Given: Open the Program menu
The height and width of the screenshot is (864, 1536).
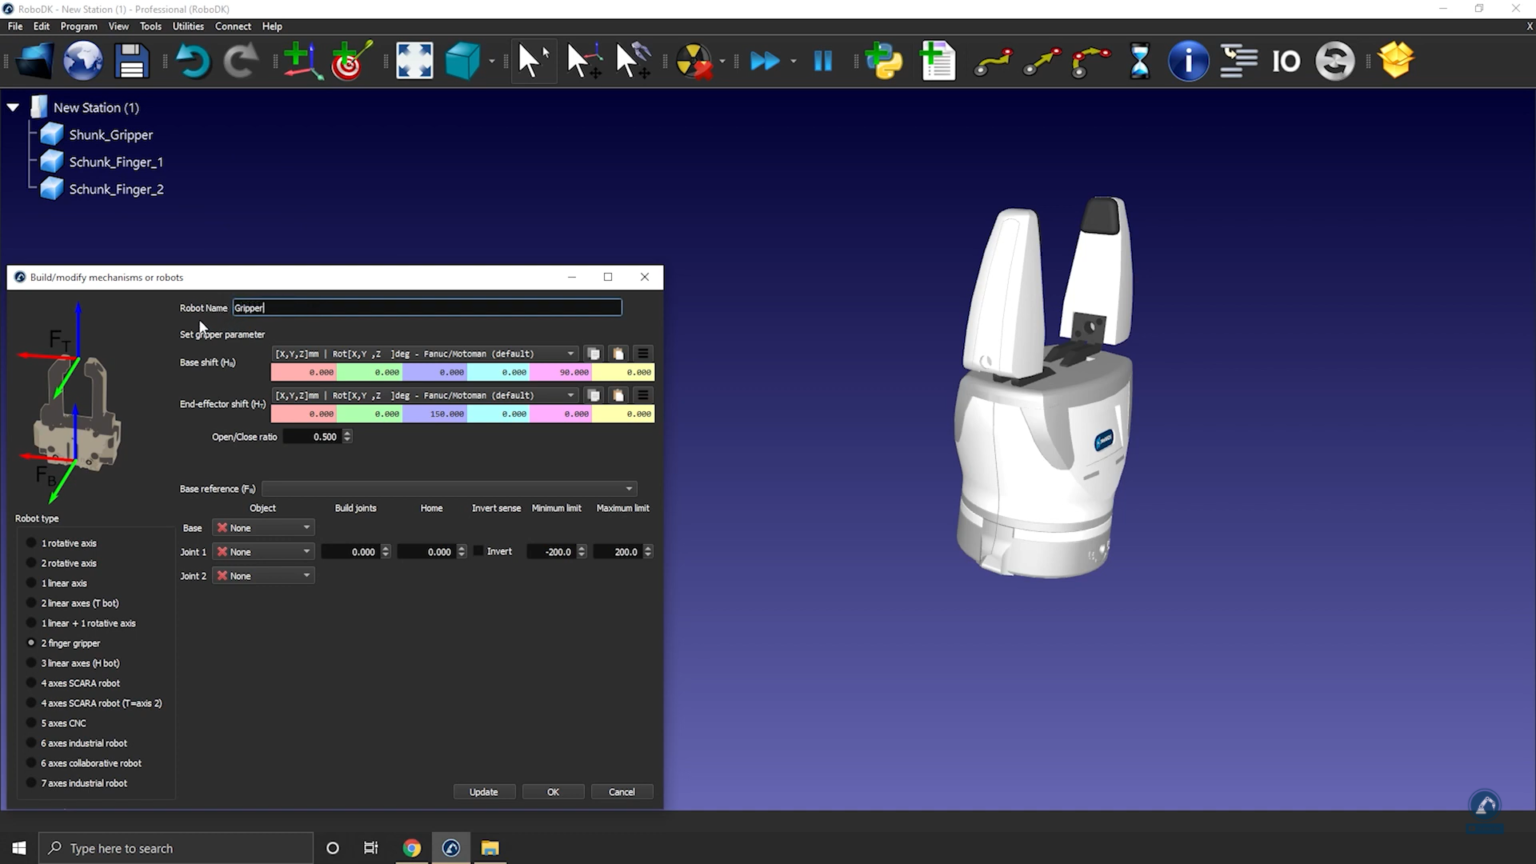Looking at the screenshot, I should pyautogui.click(x=78, y=26).
